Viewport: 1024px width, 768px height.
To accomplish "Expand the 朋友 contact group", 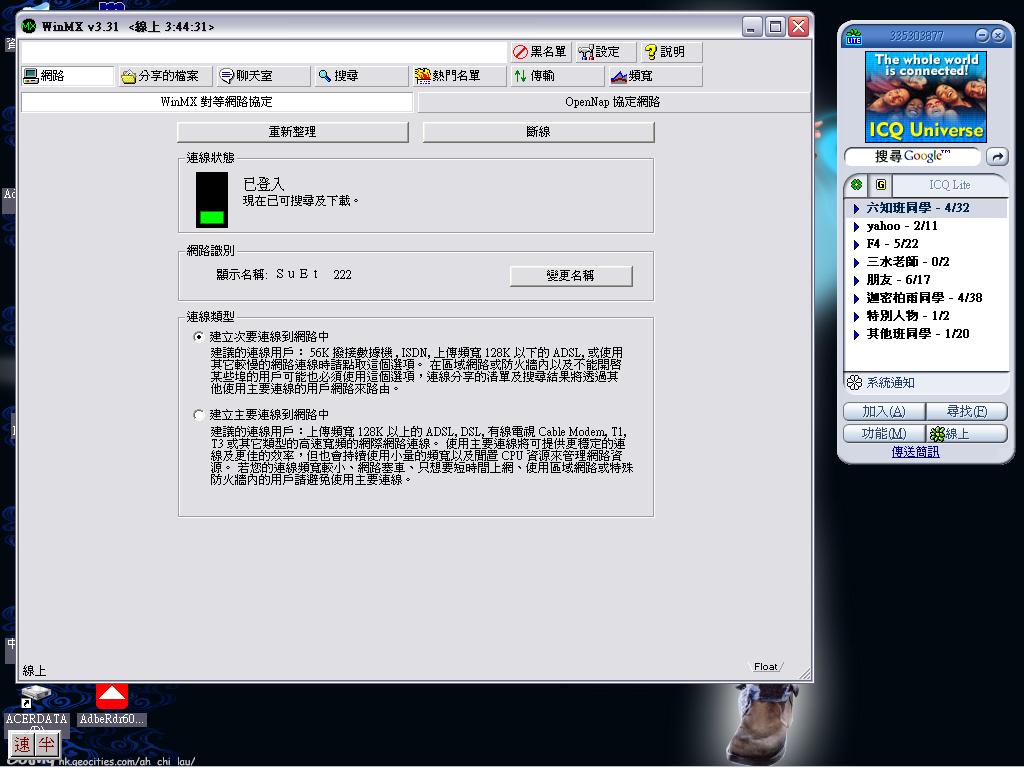I will pyautogui.click(x=856, y=280).
